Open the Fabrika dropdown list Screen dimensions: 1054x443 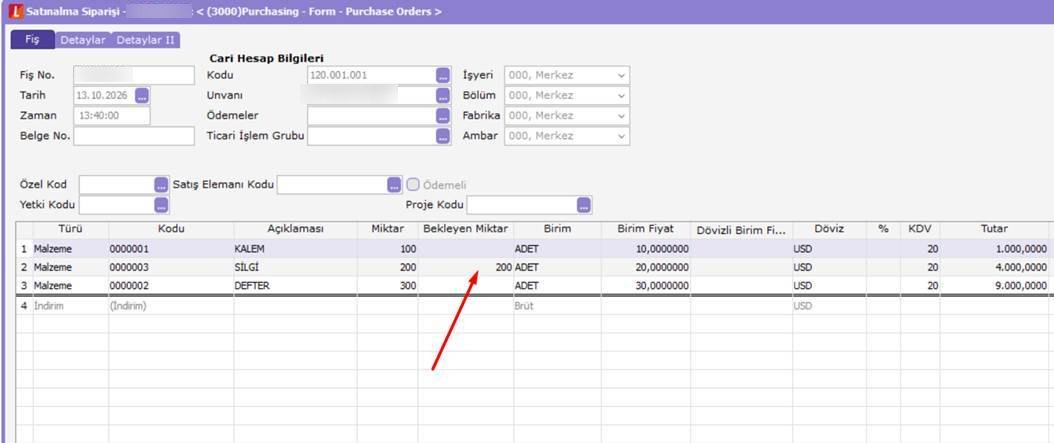(x=621, y=116)
